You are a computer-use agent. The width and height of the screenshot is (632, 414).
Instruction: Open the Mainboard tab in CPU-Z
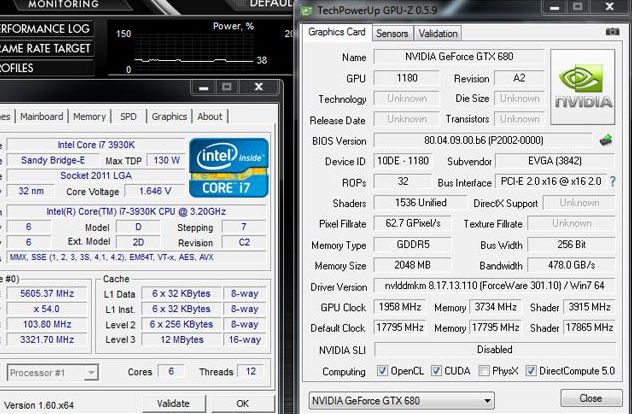pyautogui.click(x=42, y=117)
